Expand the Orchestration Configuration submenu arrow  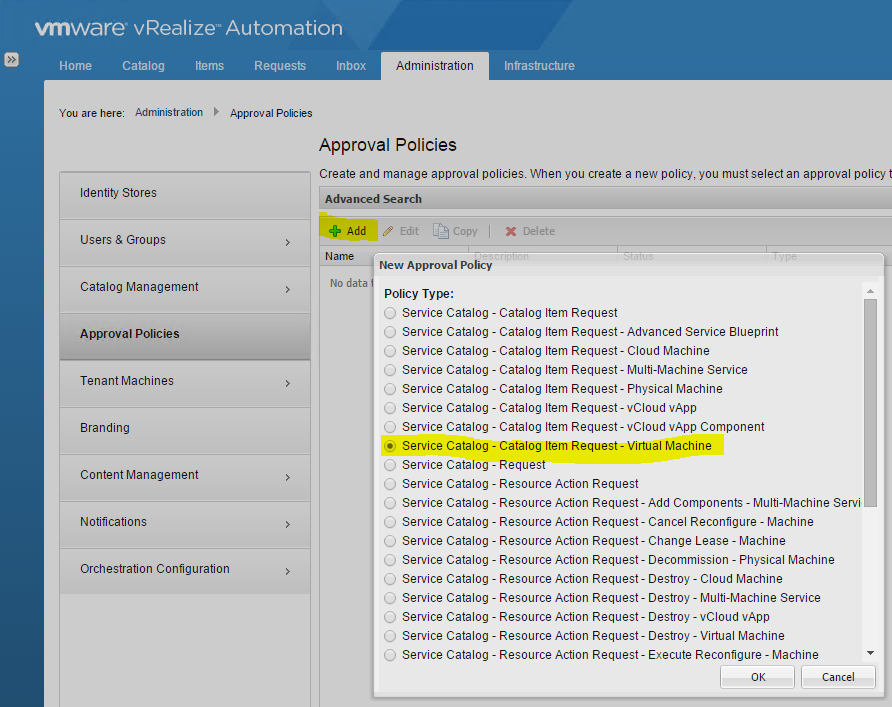point(288,571)
